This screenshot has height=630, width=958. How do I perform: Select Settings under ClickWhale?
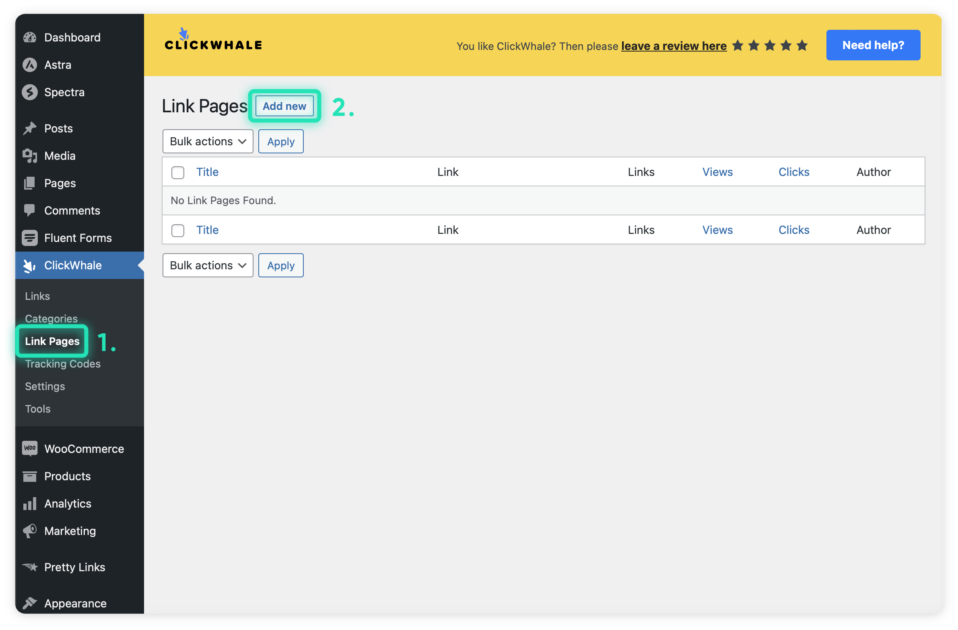[x=45, y=386]
